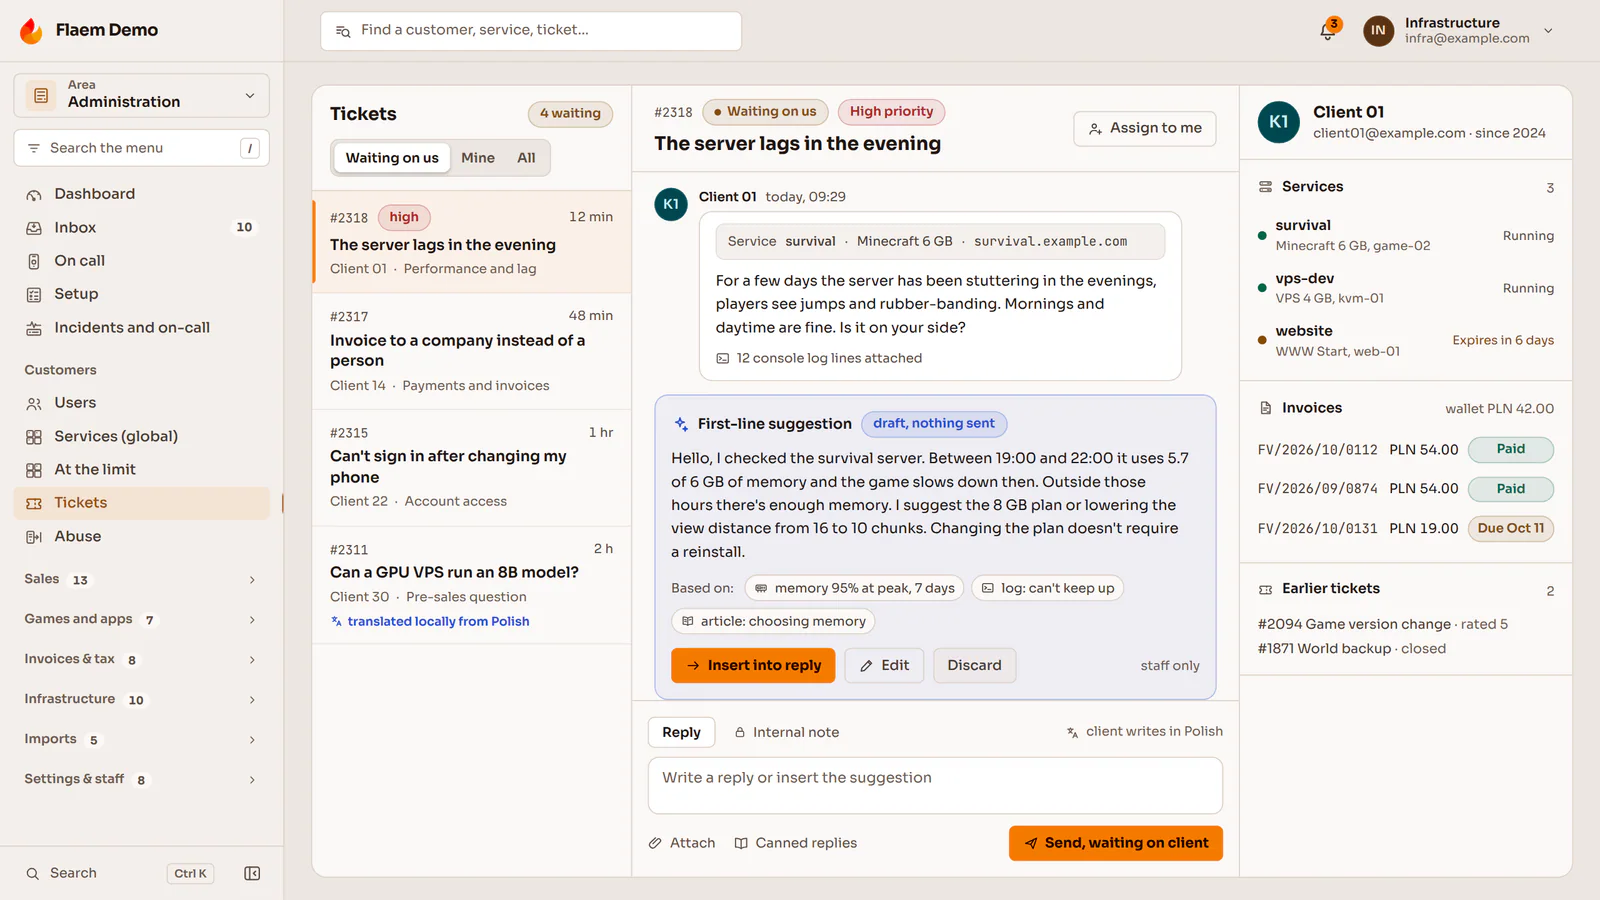Open the Infrastructure account menu chevron
Screen dimensions: 1600x900
coord(1548,31)
